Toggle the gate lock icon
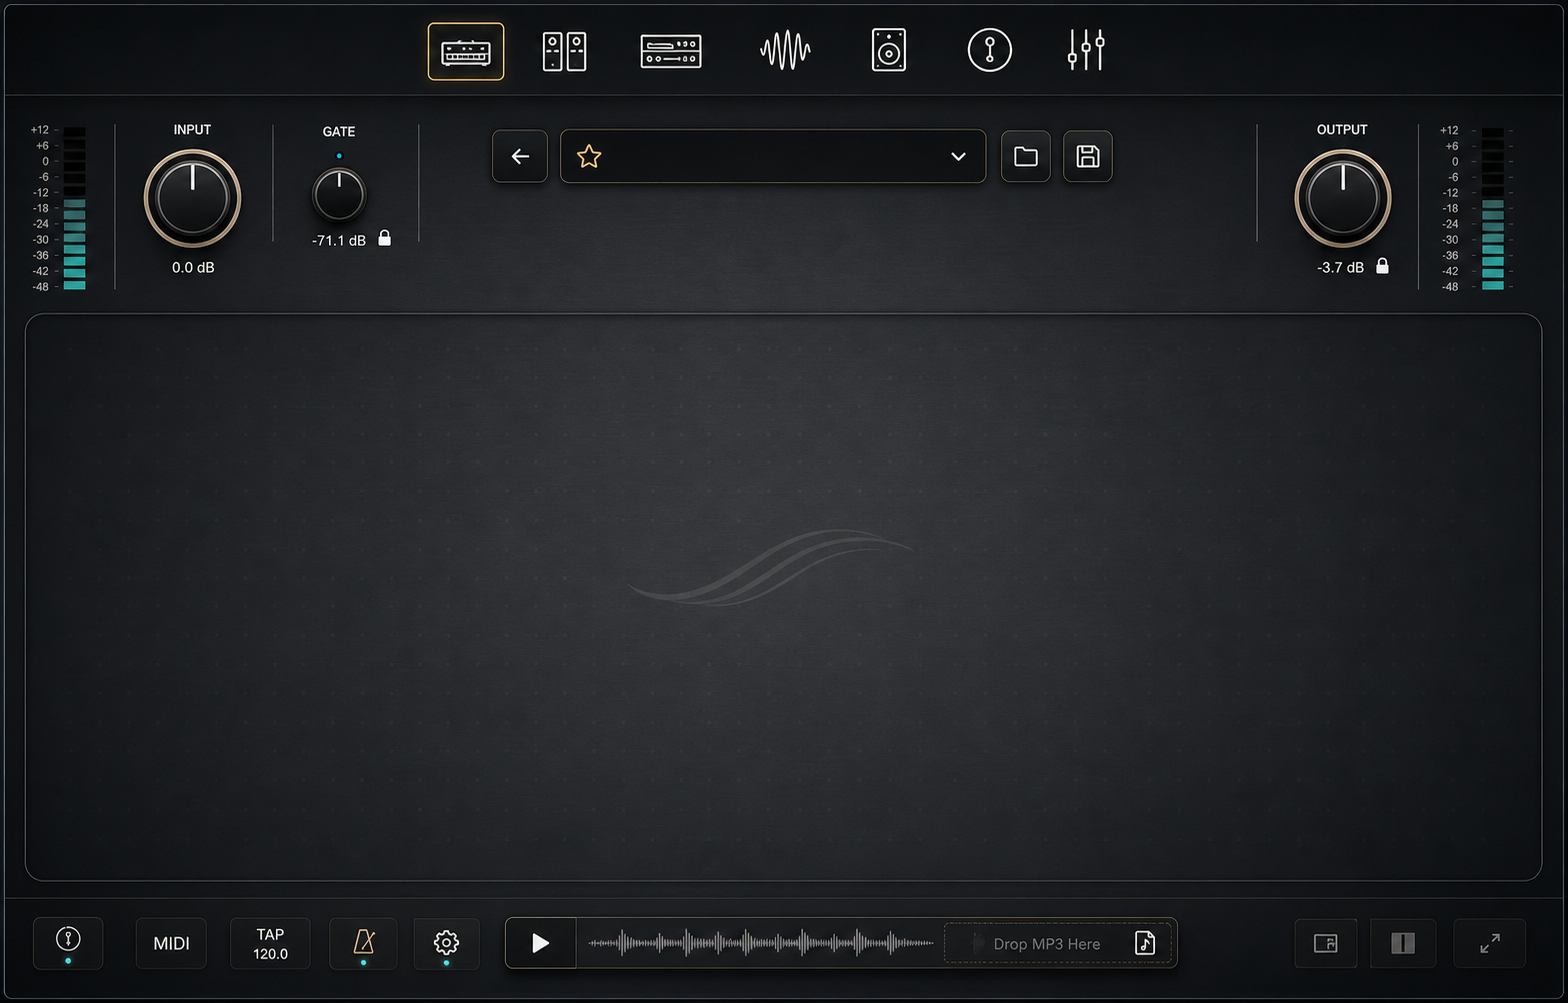 click(385, 238)
